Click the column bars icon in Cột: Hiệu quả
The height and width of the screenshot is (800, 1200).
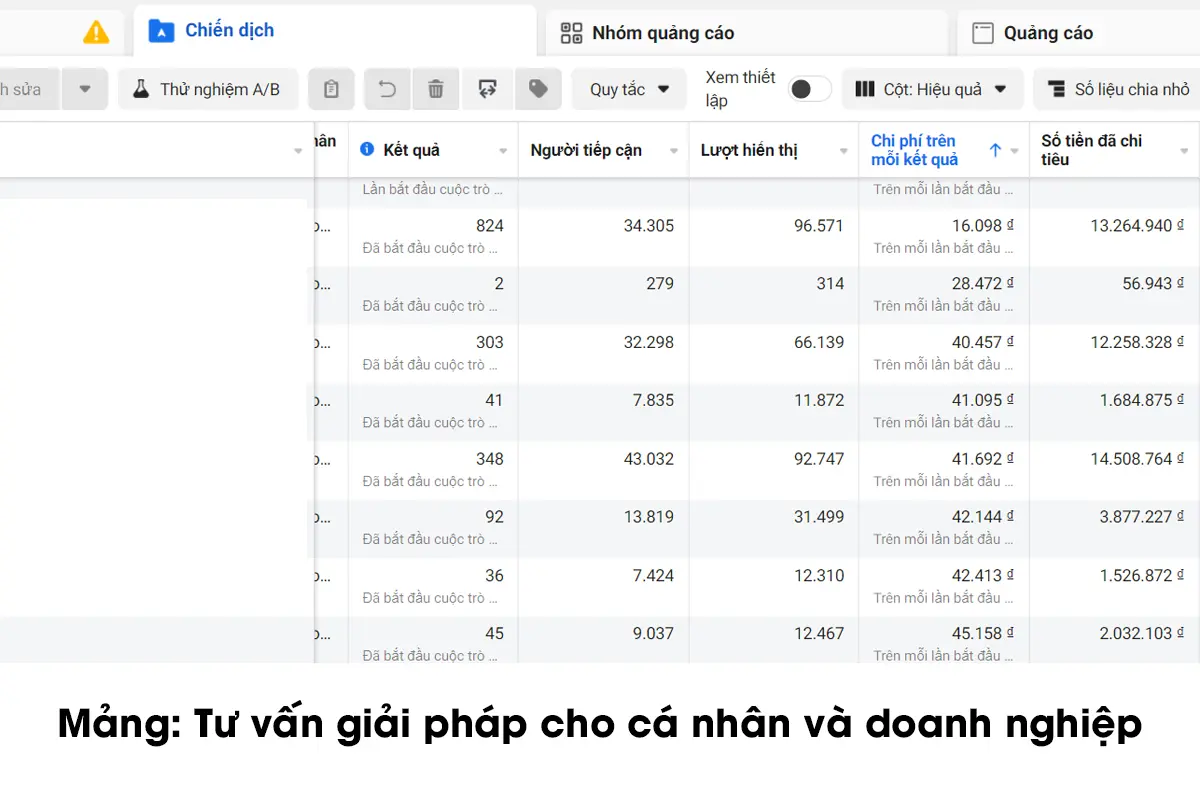pyautogui.click(x=864, y=89)
